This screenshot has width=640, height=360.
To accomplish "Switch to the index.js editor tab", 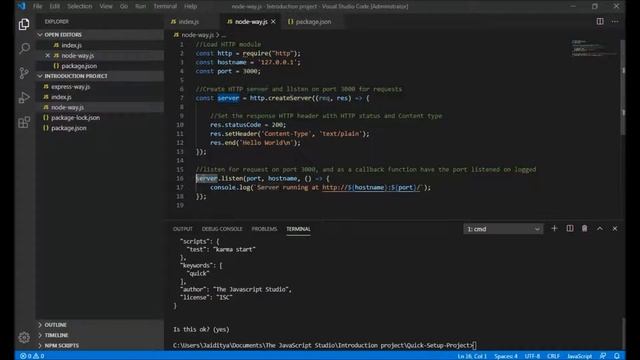I will point(191,22).
